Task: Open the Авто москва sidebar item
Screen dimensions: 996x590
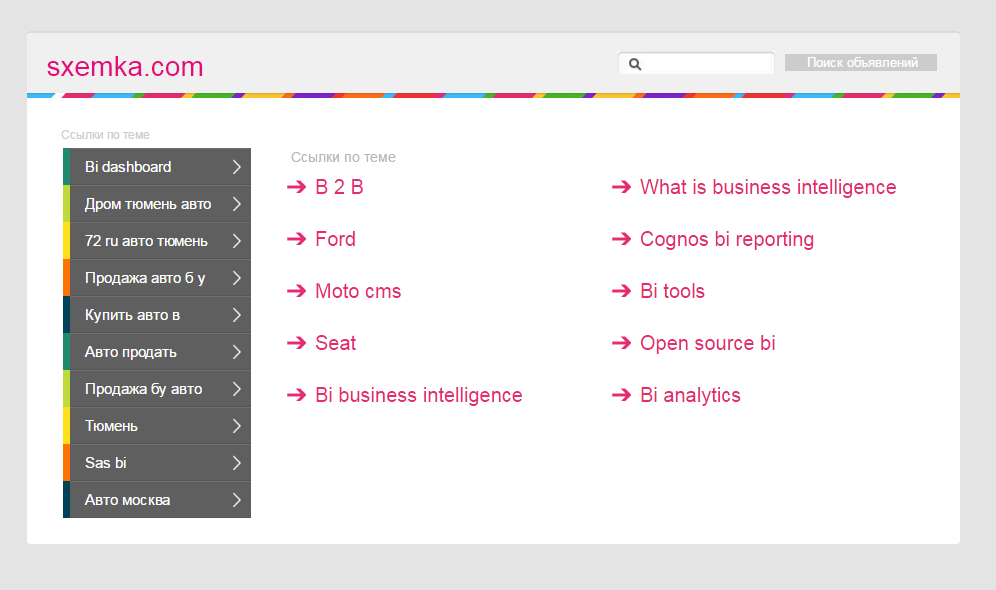Action: (x=128, y=500)
